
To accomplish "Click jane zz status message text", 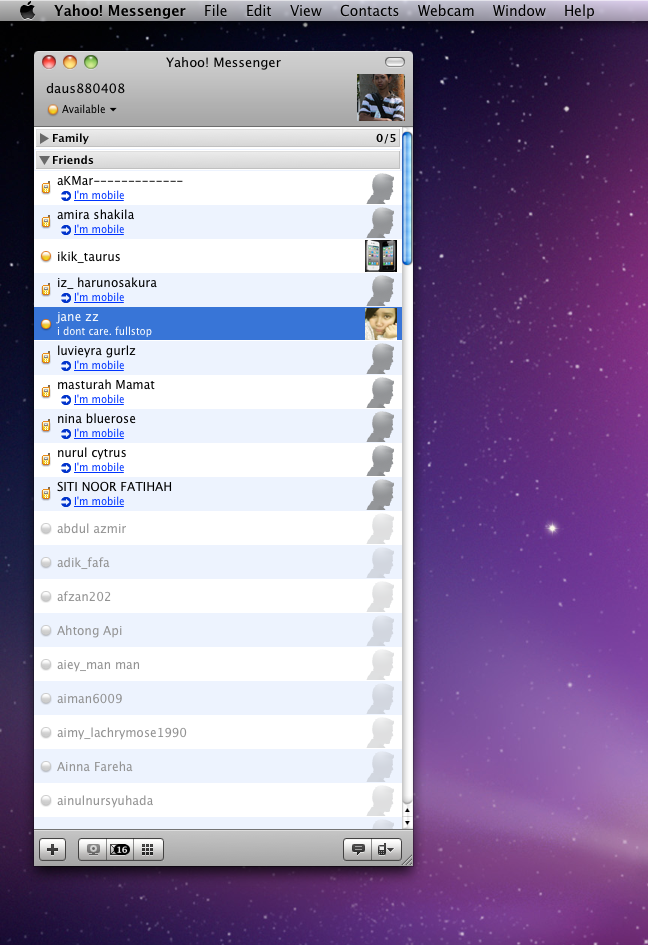I will point(104,331).
